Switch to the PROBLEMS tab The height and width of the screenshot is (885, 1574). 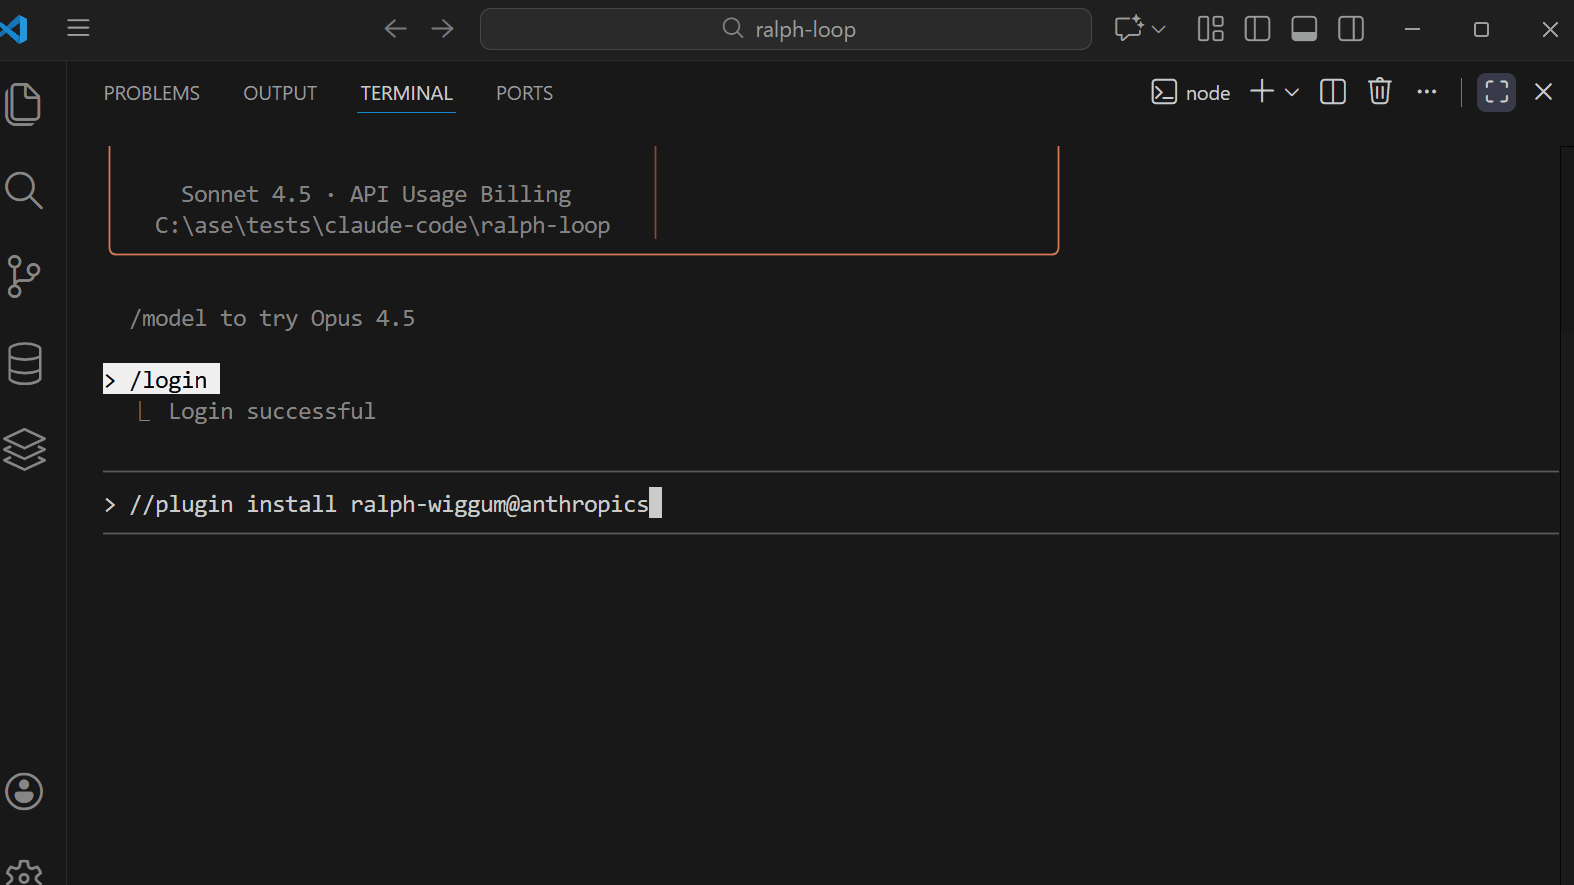pos(152,93)
